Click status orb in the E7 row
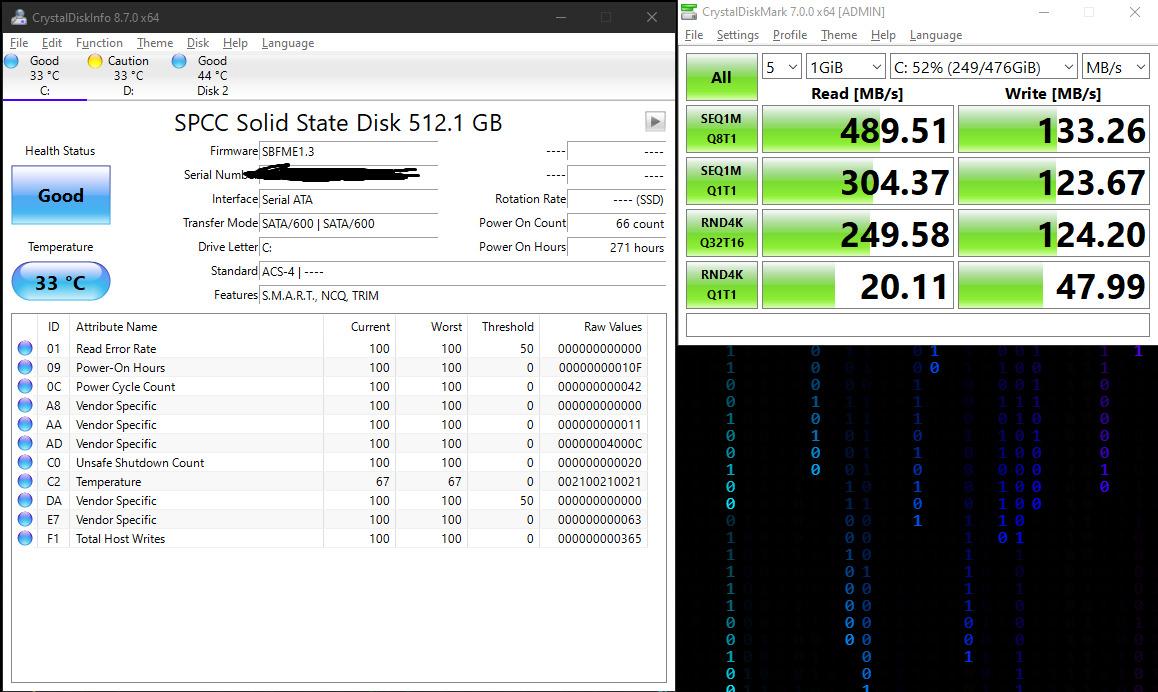The width and height of the screenshot is (1158, 692). (25, 519)
